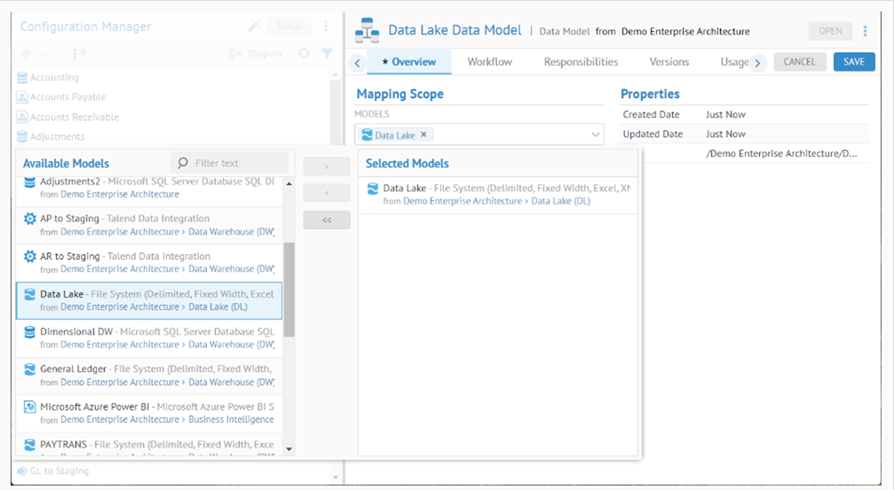894x490 pixels.
Task: Expand the Models dropdown chevron
Action: (595, 135)
